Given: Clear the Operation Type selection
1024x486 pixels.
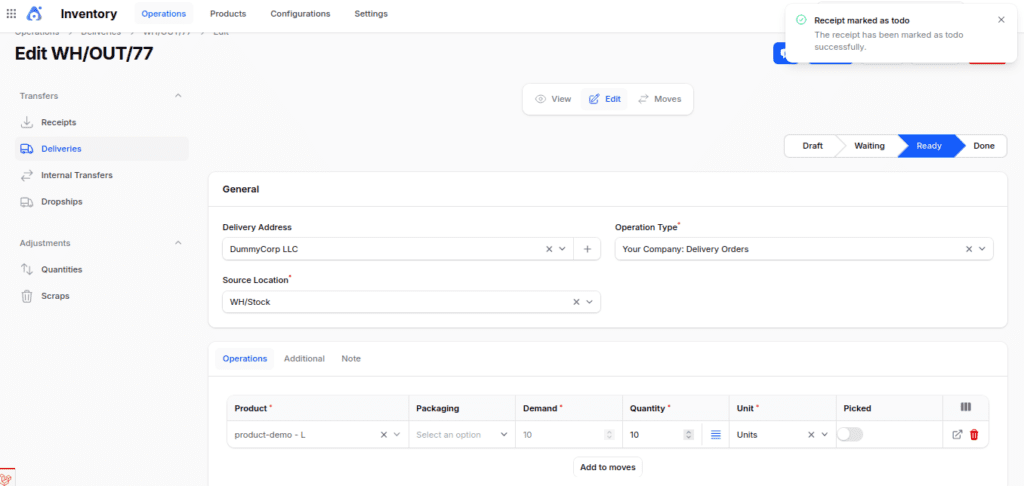Looking at the screenshot, I should click(969, 249).
